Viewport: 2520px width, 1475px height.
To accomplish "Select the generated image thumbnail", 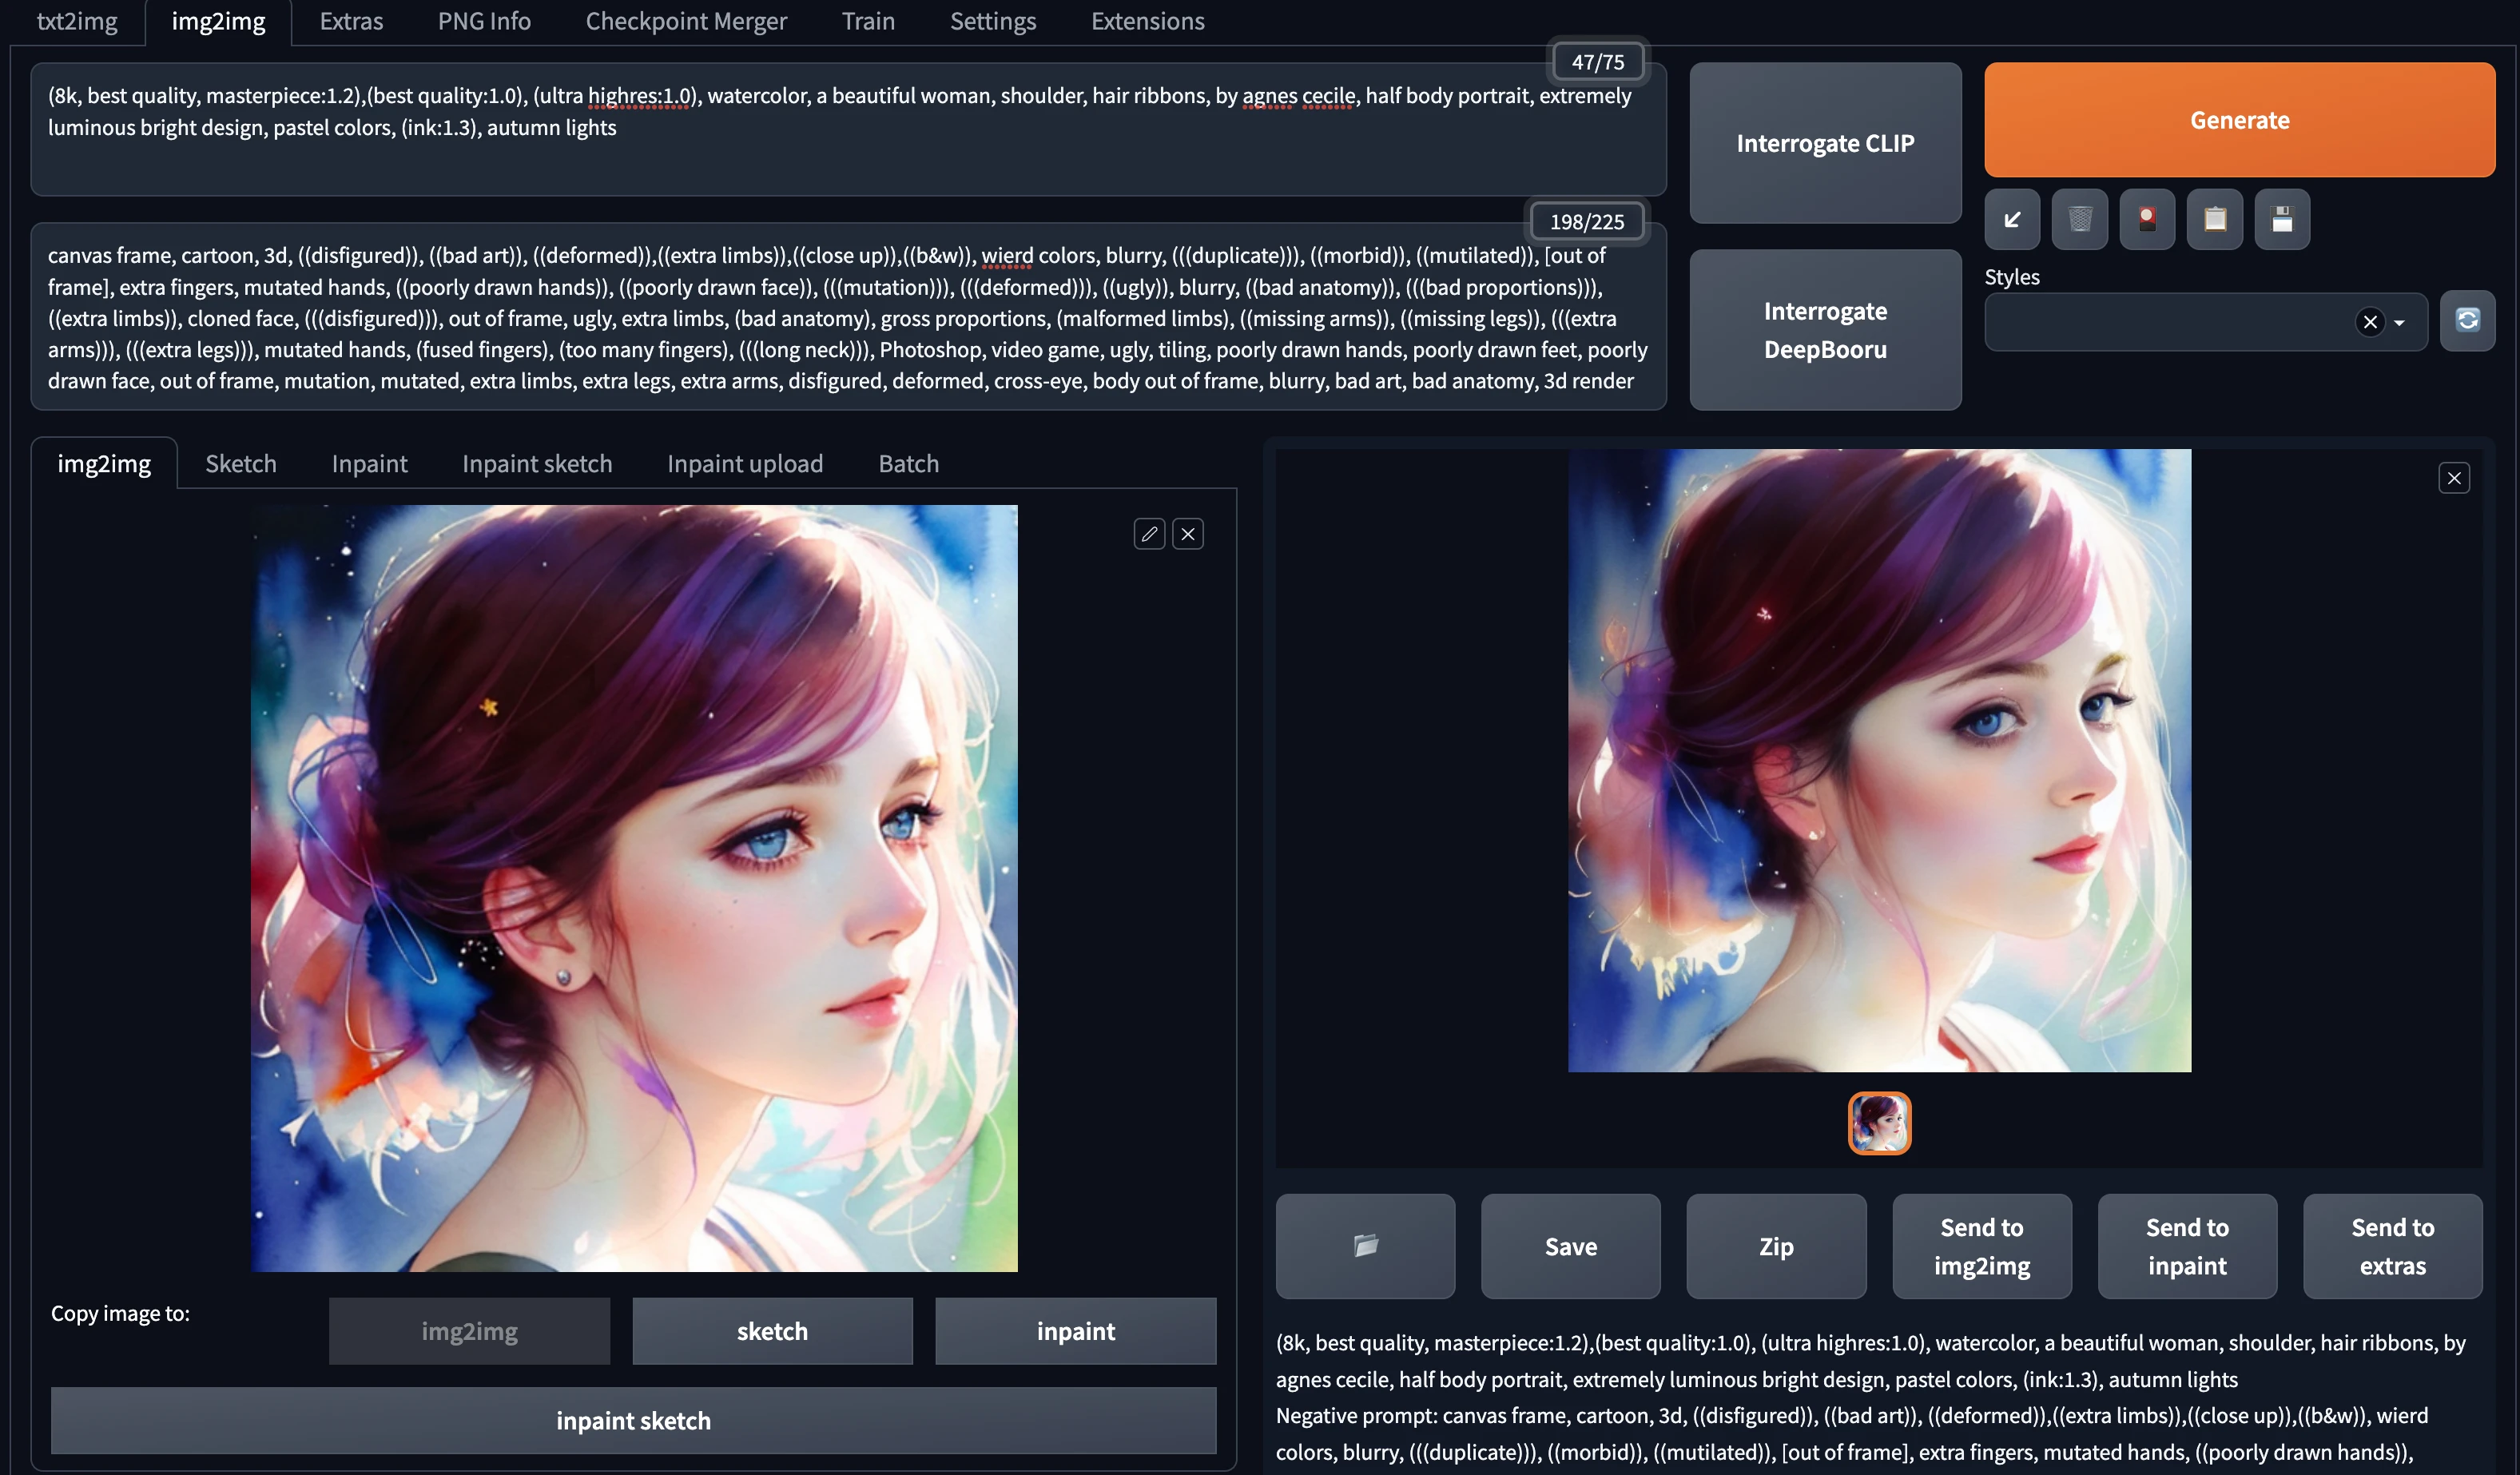I will click(x=1879, y=1122).
